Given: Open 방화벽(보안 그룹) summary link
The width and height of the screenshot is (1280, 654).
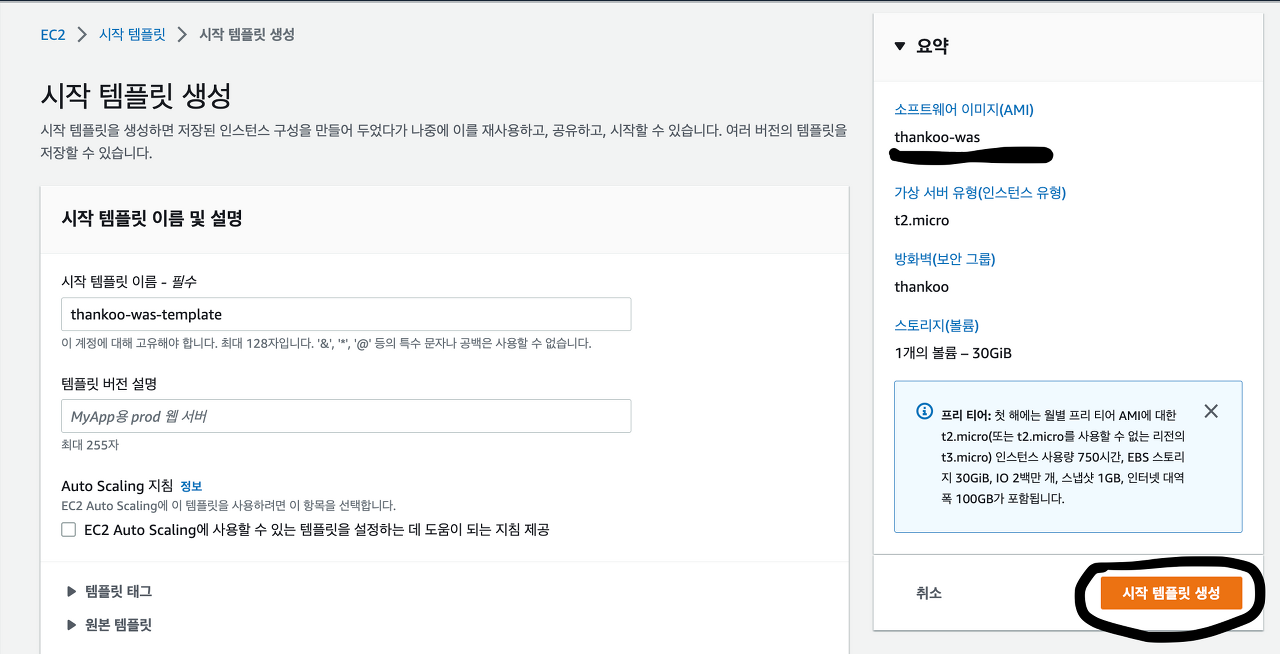Looking at the screenshot, I should 945,259.
